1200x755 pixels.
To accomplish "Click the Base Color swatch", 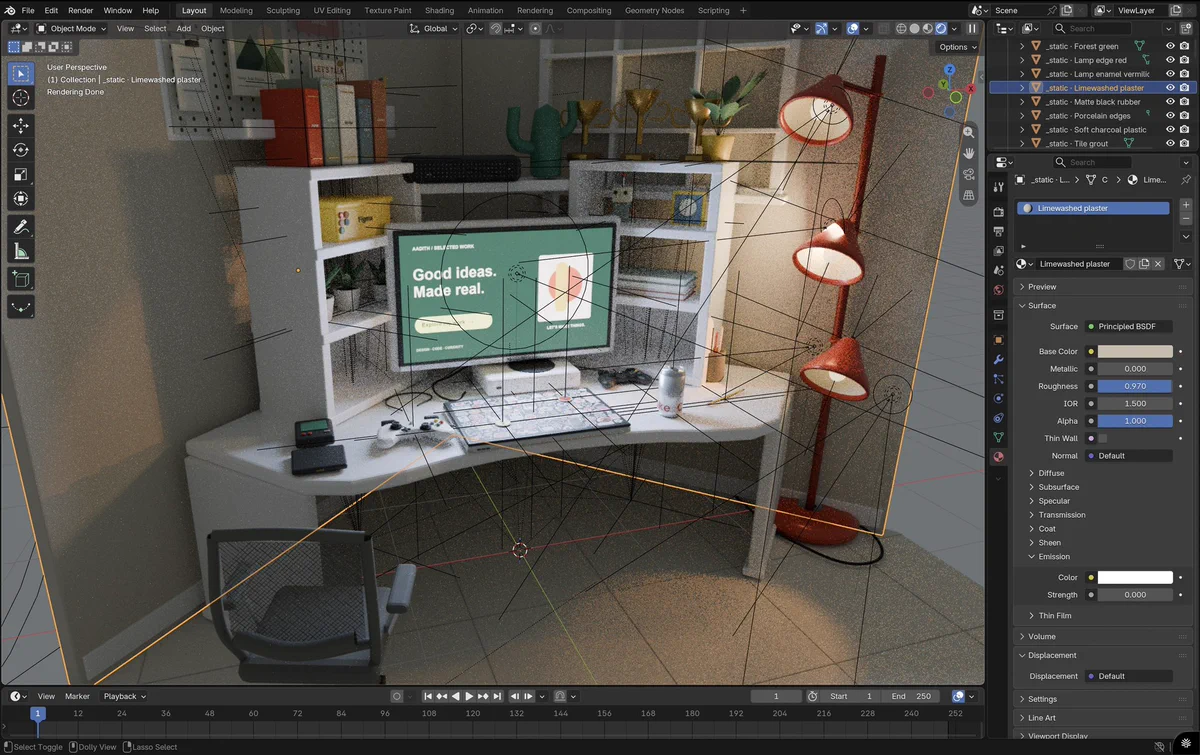I will [x=1135, y=351].
